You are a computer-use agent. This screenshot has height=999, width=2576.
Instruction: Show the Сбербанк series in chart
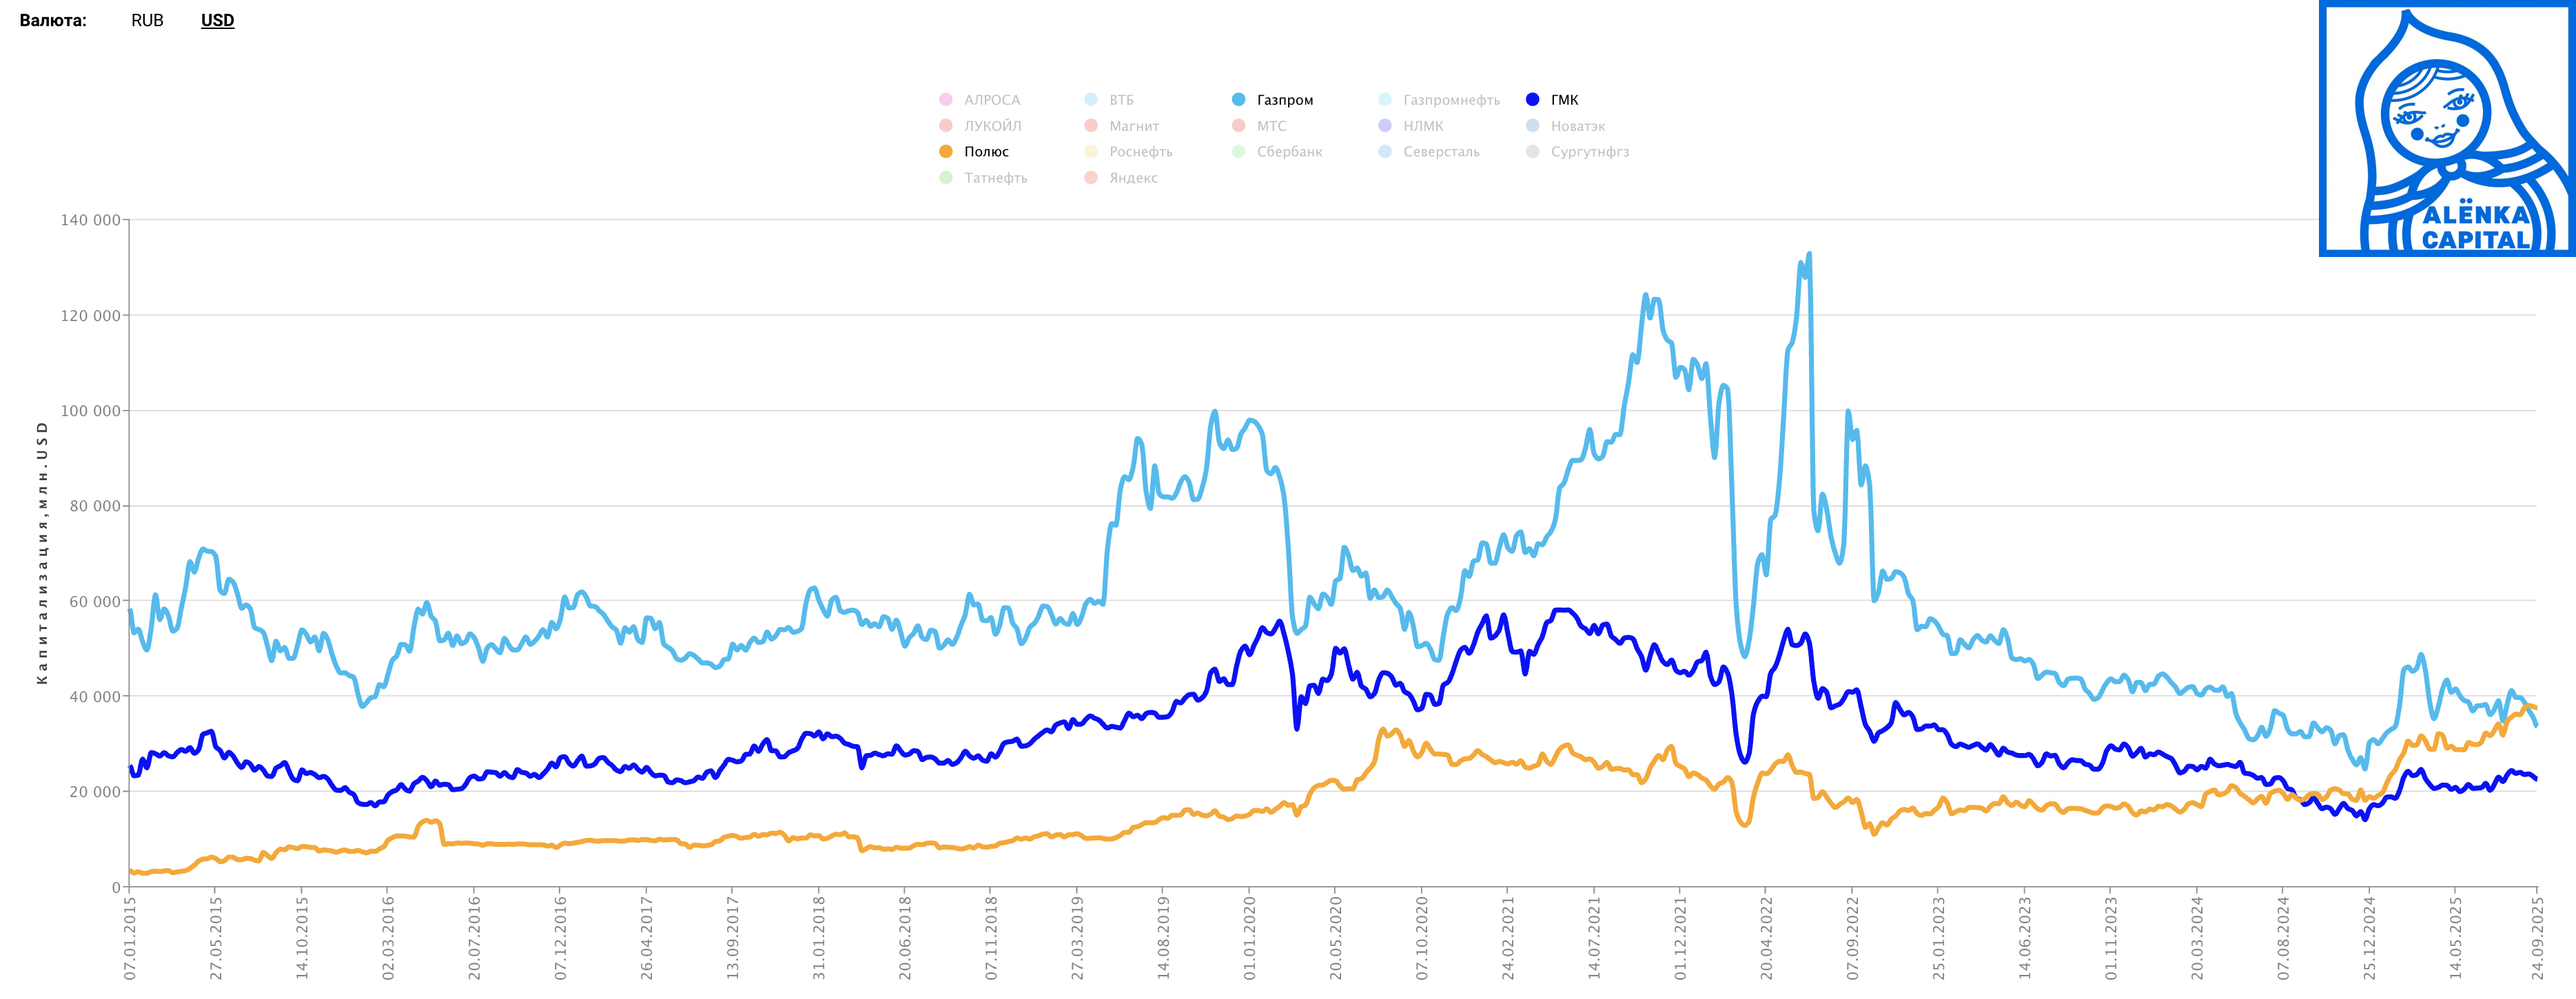[1289, 152]
